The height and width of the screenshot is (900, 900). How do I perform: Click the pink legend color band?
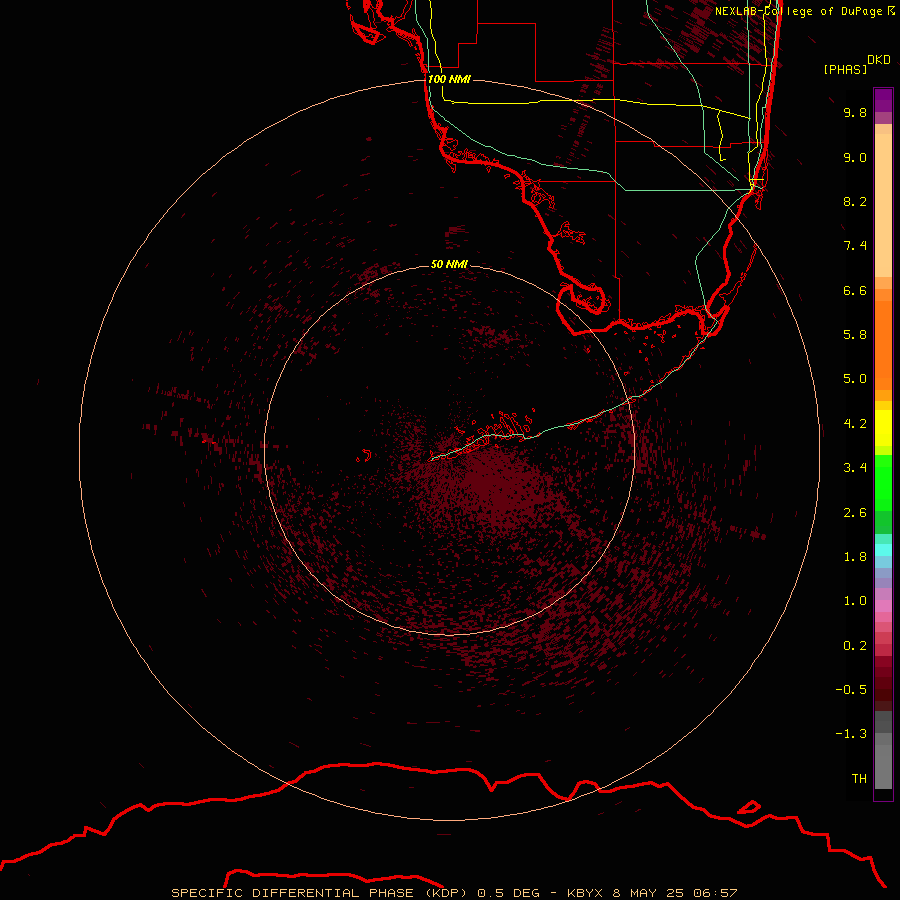pyautogui.click(x=883, y=606)
